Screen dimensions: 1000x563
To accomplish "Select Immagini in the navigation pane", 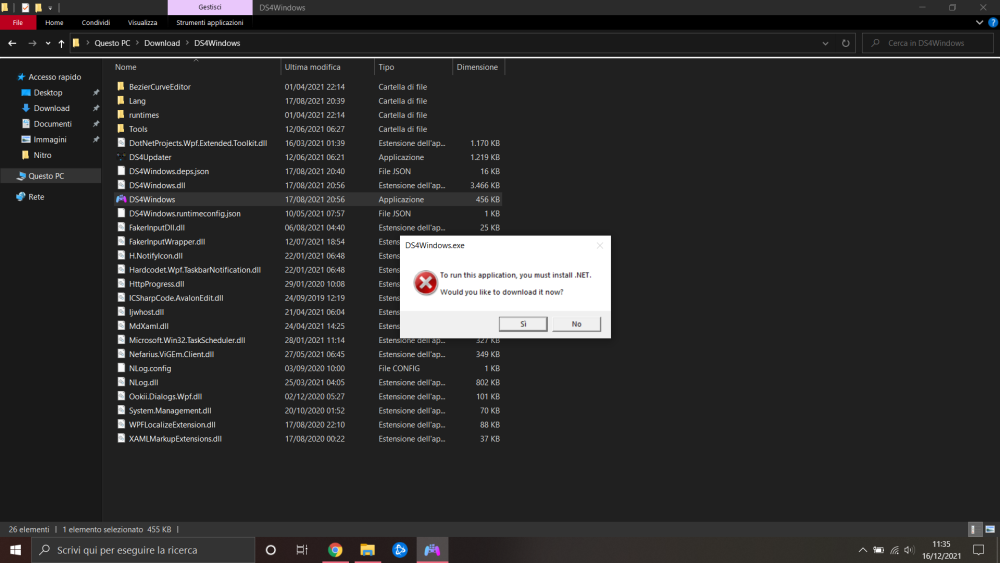I will 50,140.
